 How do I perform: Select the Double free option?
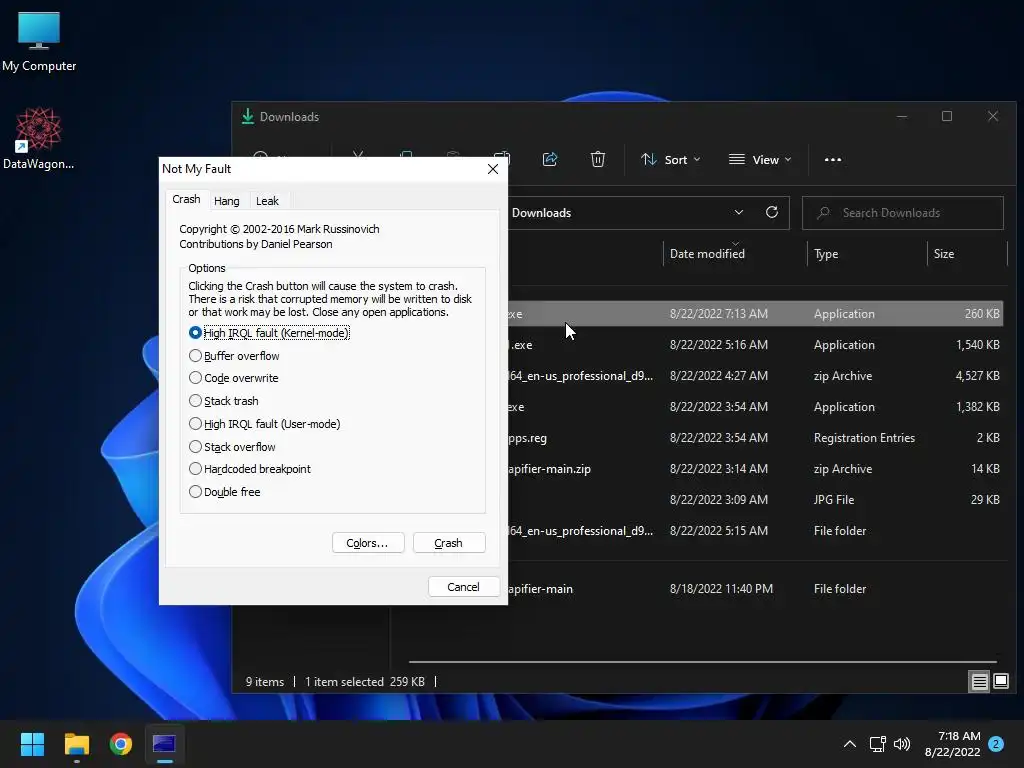[224, 492]
